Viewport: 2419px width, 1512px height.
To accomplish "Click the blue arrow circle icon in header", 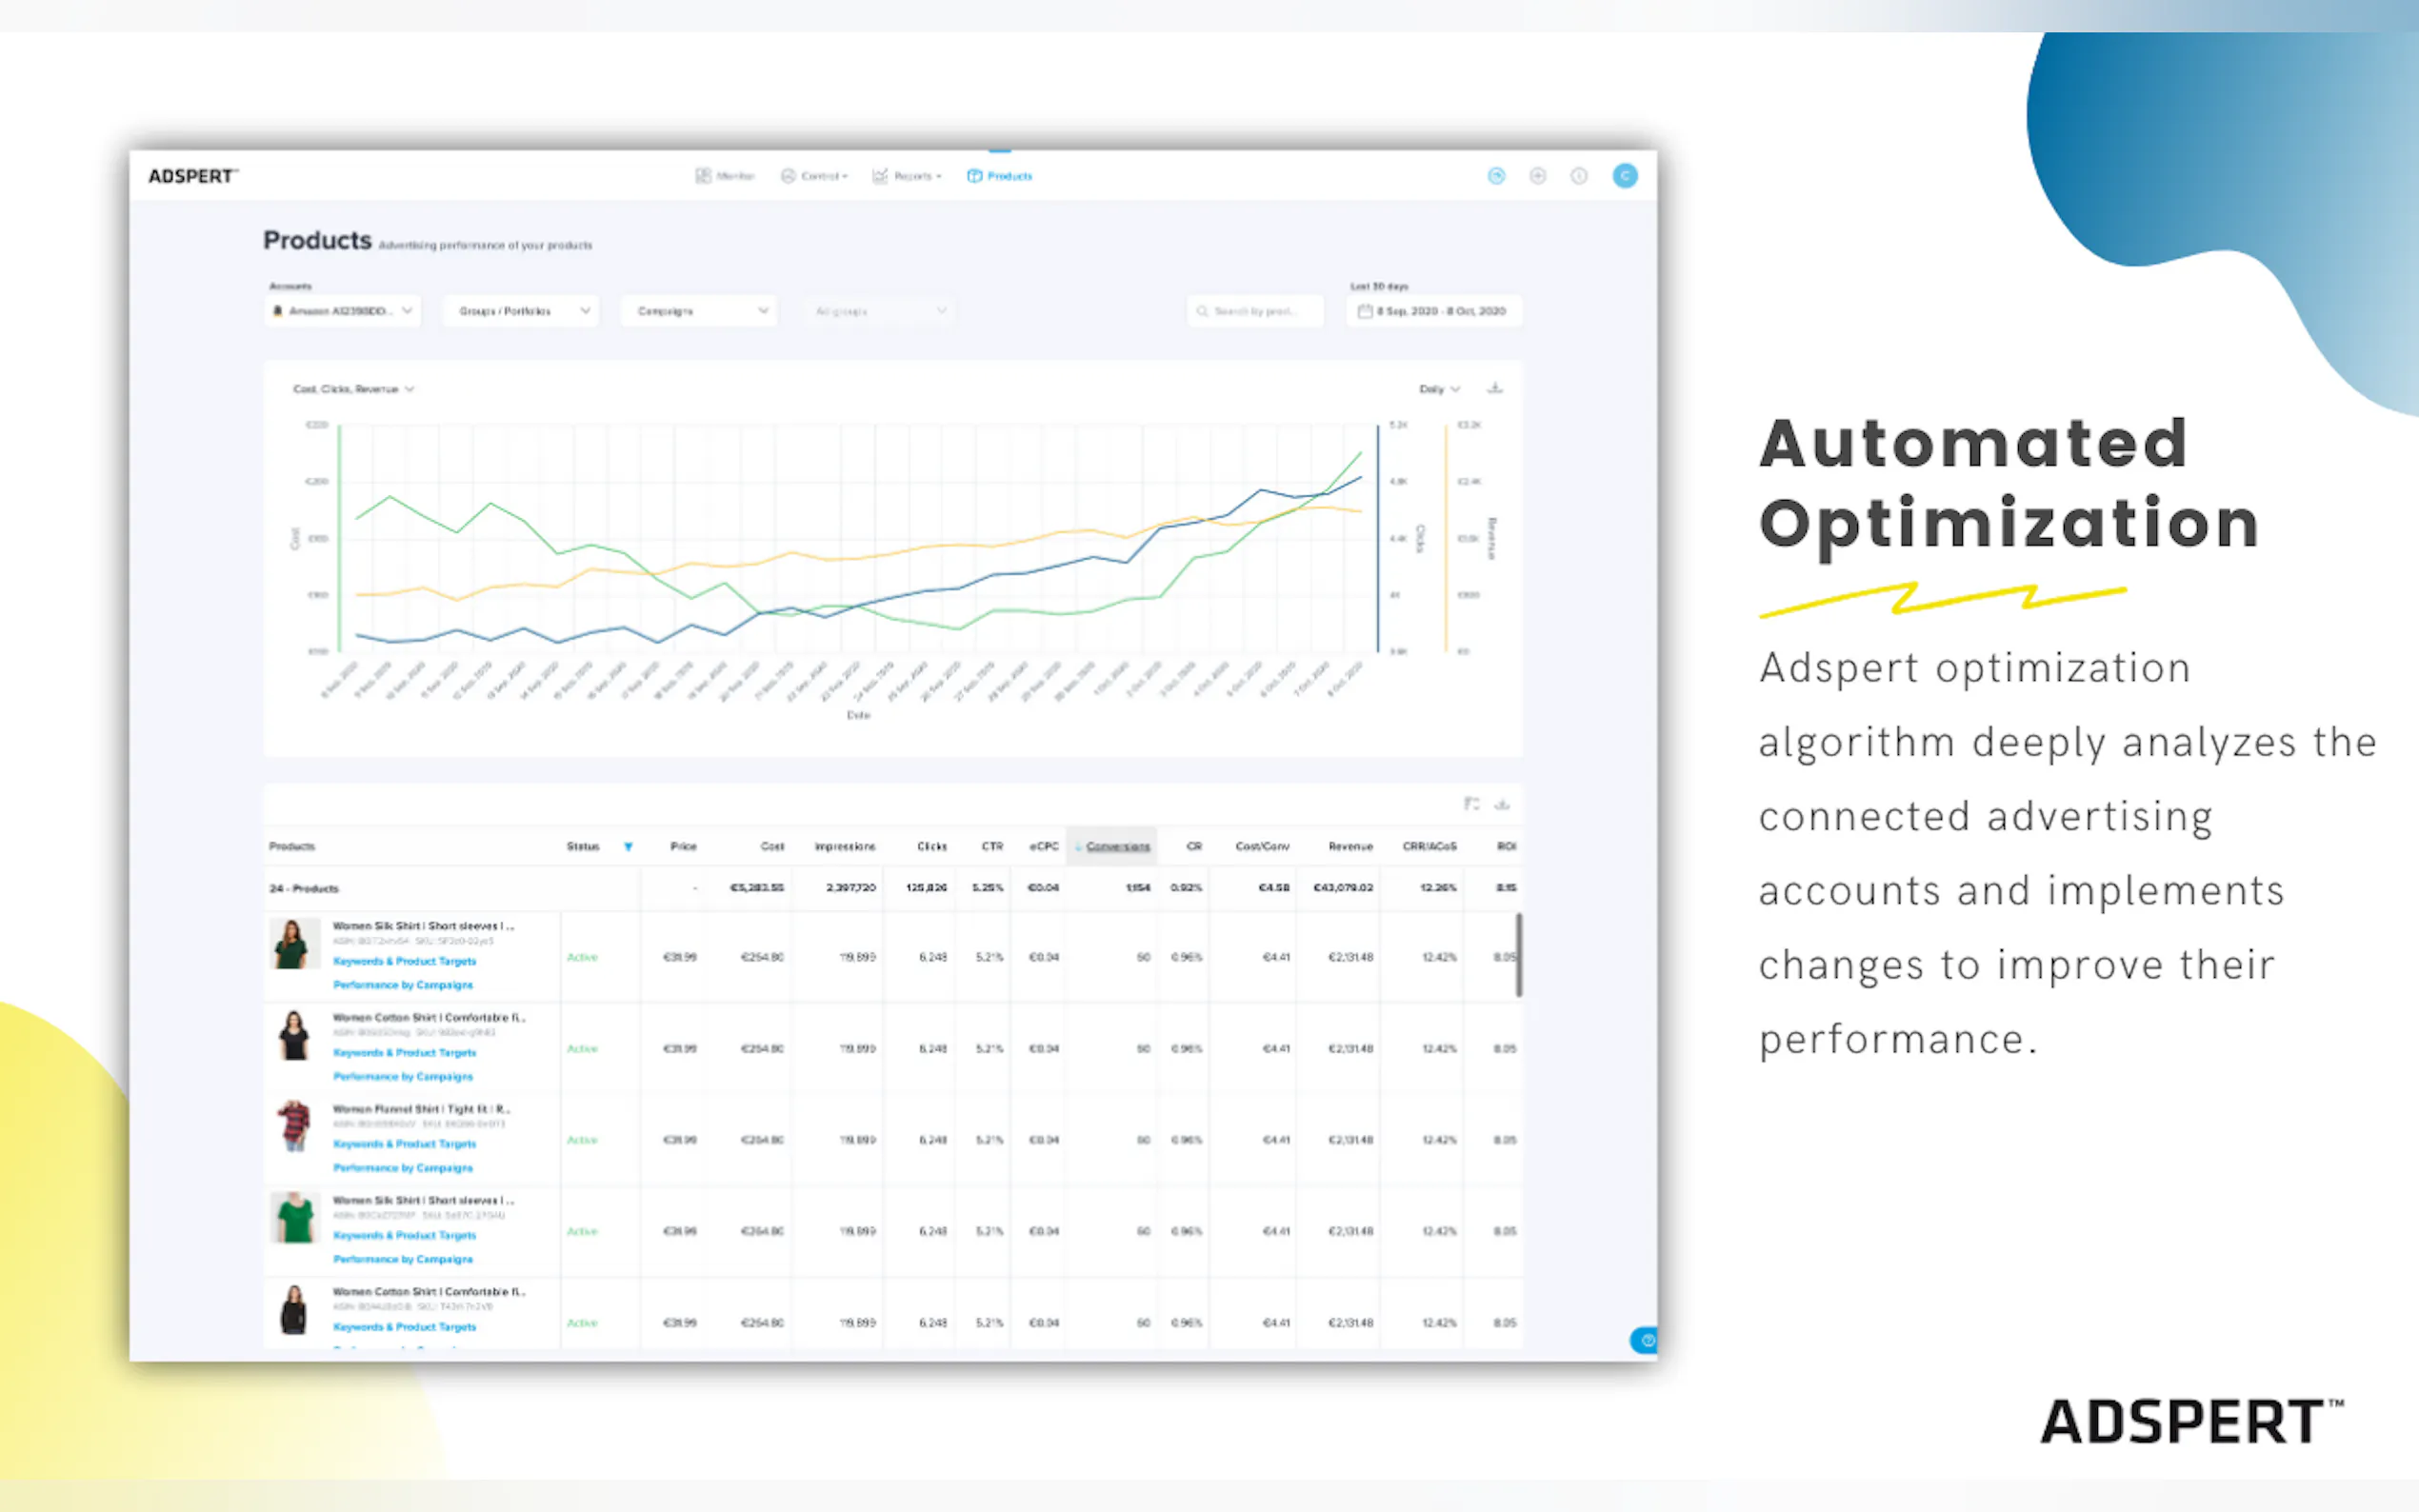I will pyautogui.click(x=1496, y=176).
